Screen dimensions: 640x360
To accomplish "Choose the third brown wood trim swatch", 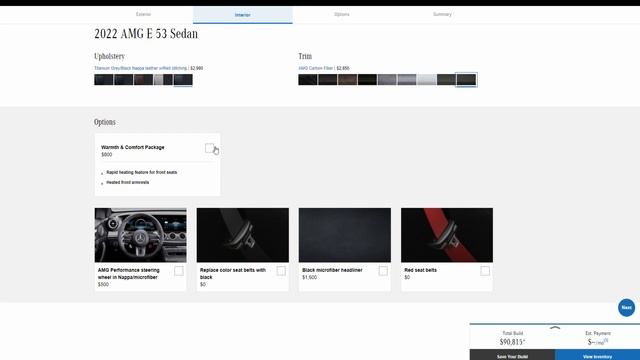I will (x=347, y=80).
